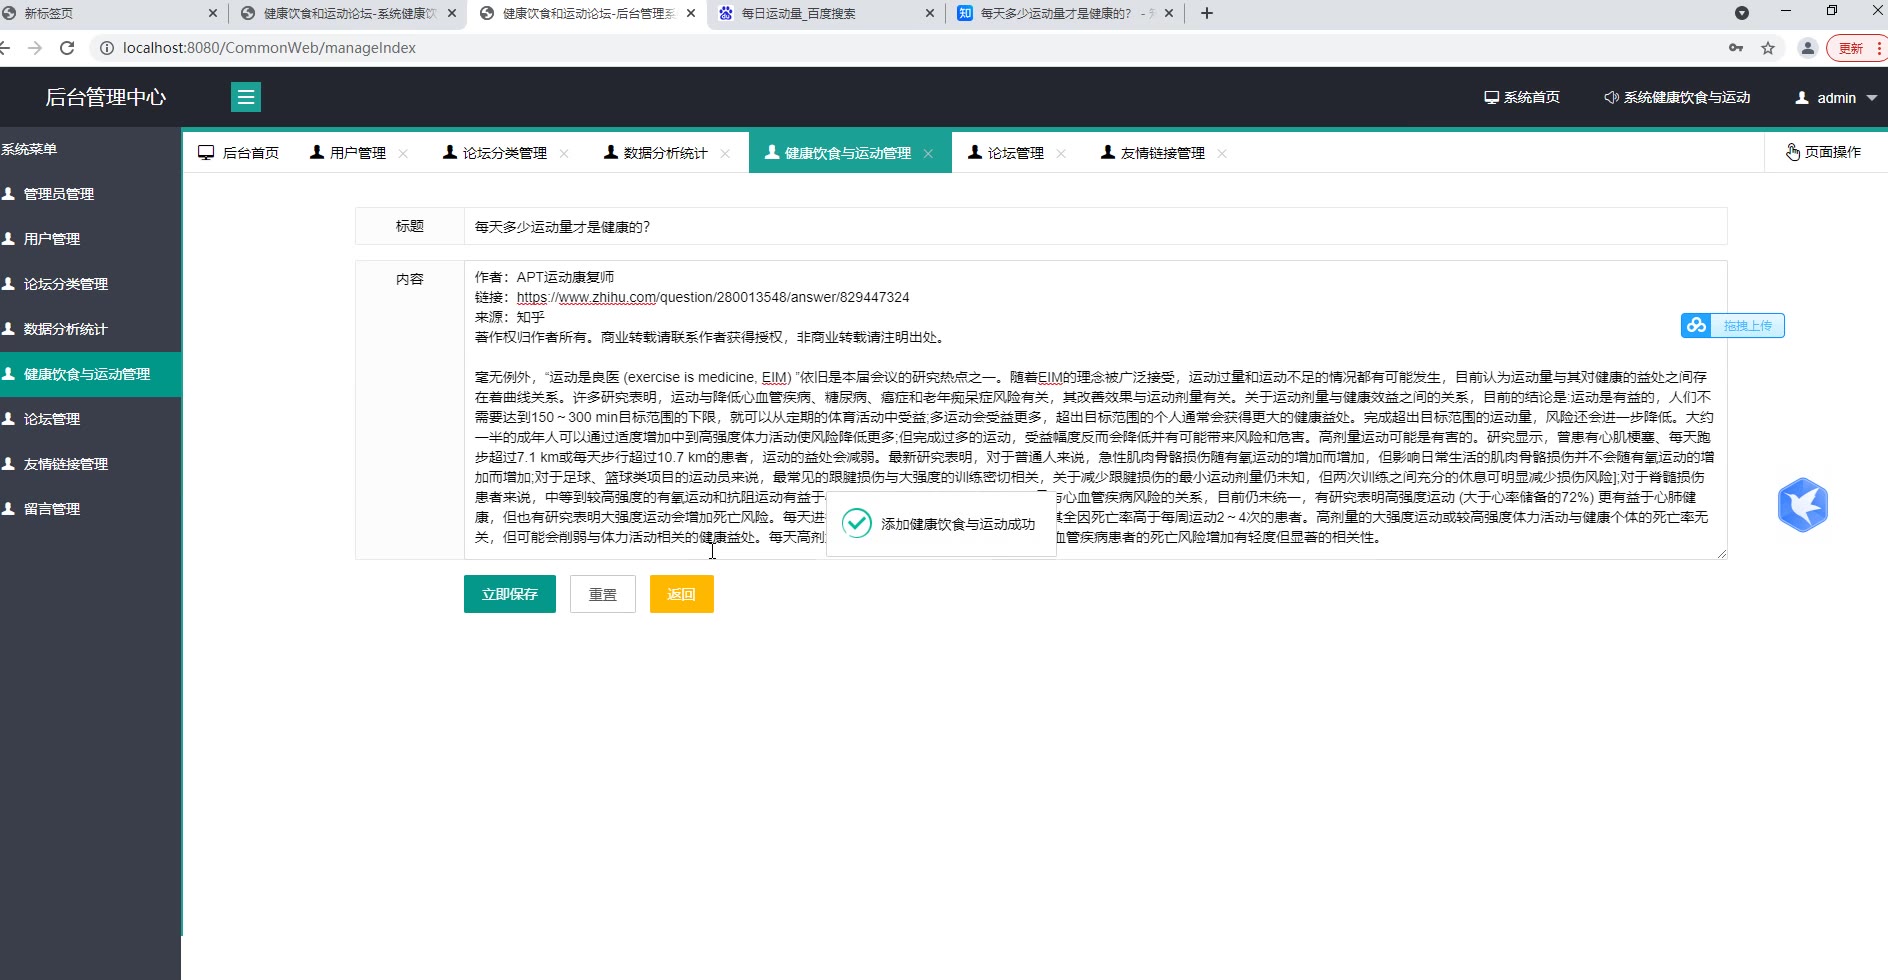The height and width of the screenshot is (980, 1888).
Task: Click inside the 内容 textarea
Action: [1095, 410]
